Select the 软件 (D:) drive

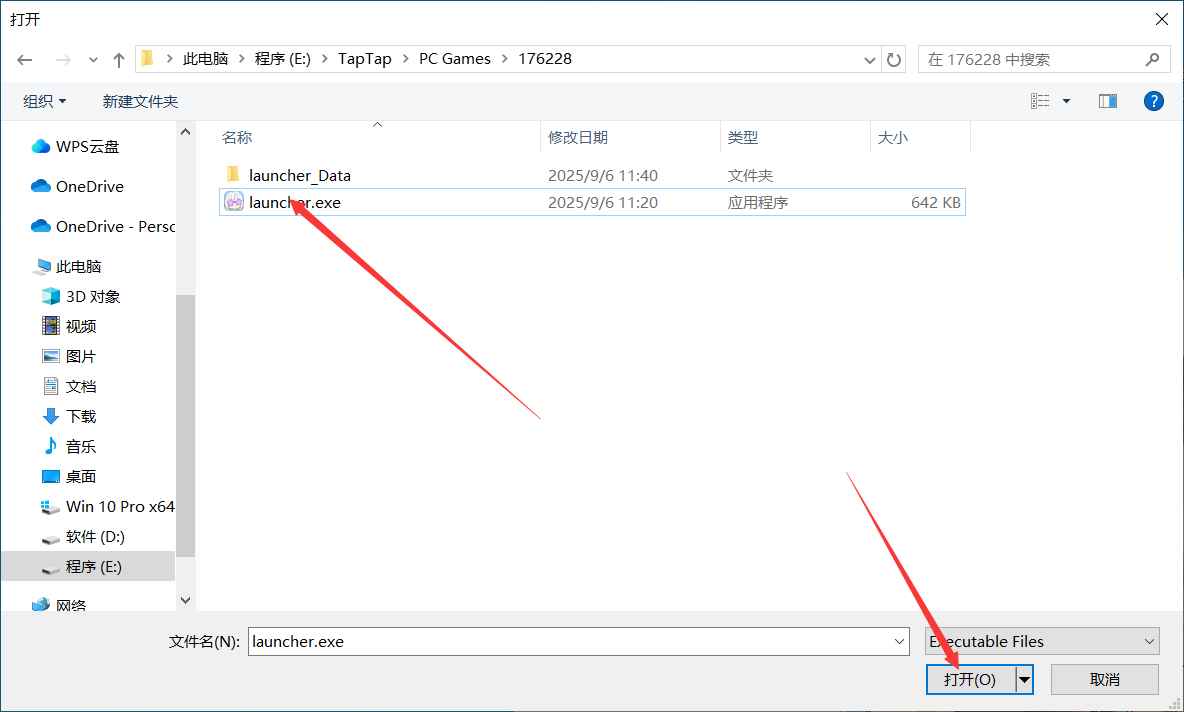[85, 536]
